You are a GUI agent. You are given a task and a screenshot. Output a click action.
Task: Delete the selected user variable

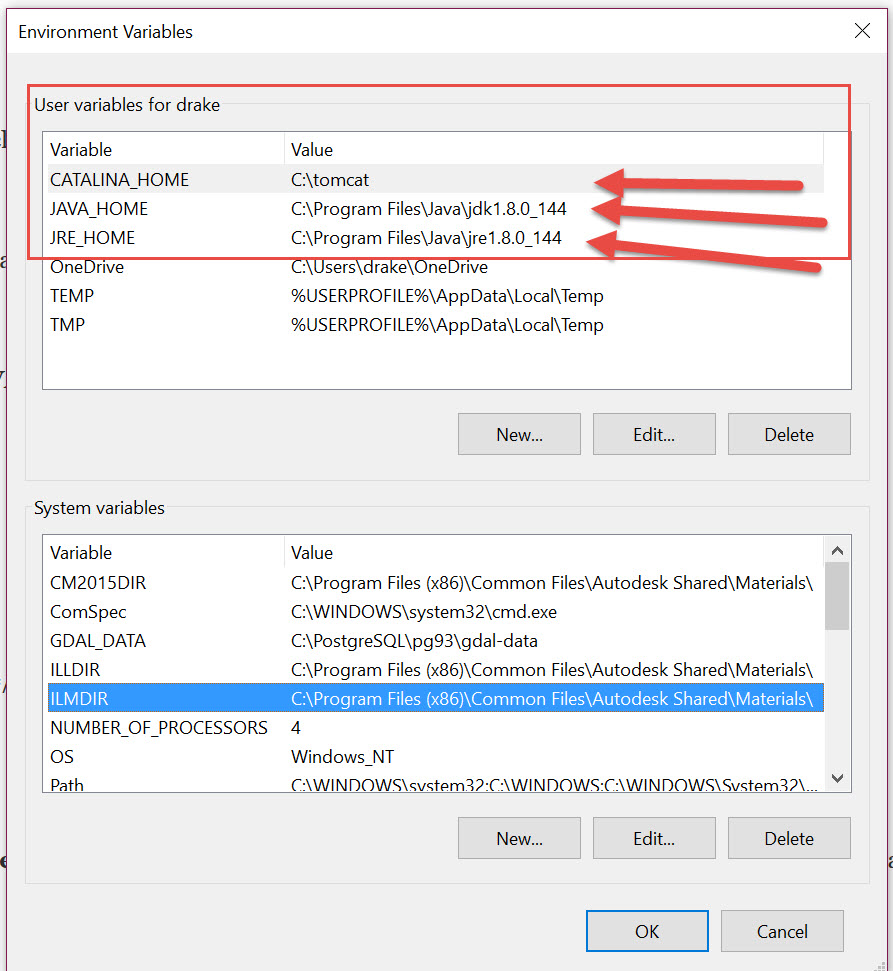click(789, 434)
